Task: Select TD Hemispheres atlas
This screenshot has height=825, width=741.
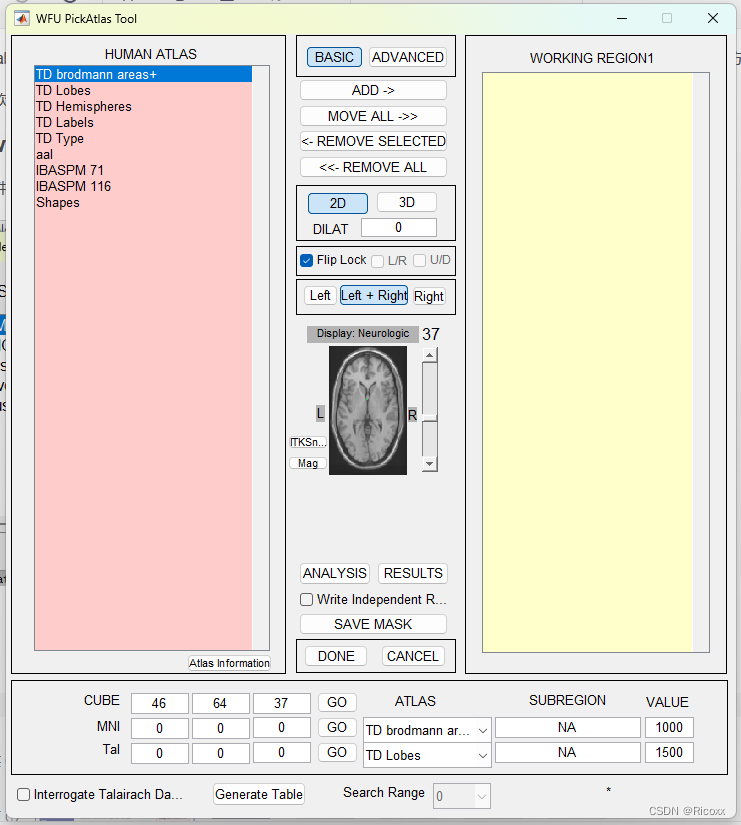Action: tap(143, 106)
